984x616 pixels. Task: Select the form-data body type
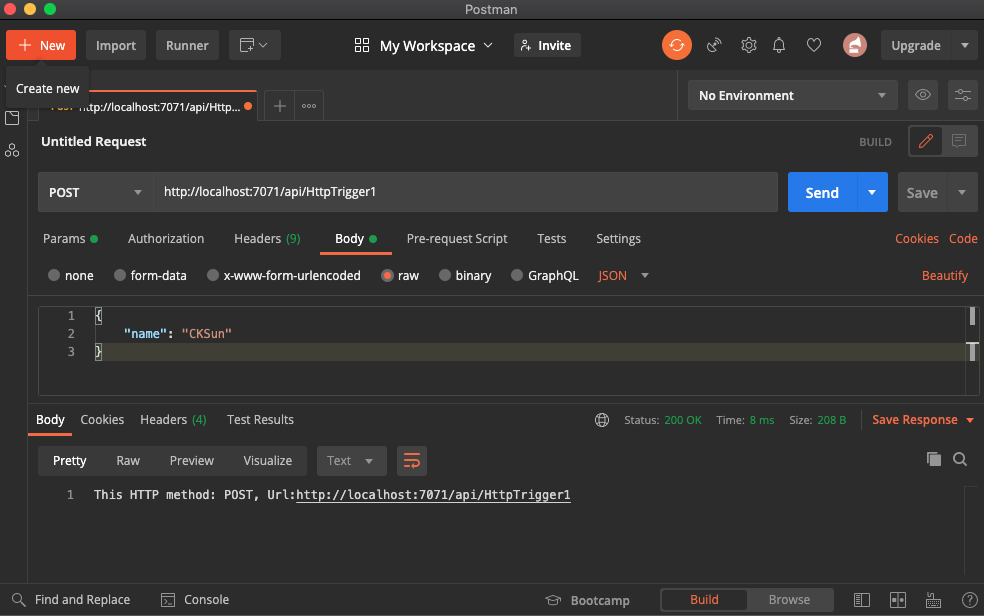pos(150,275)
